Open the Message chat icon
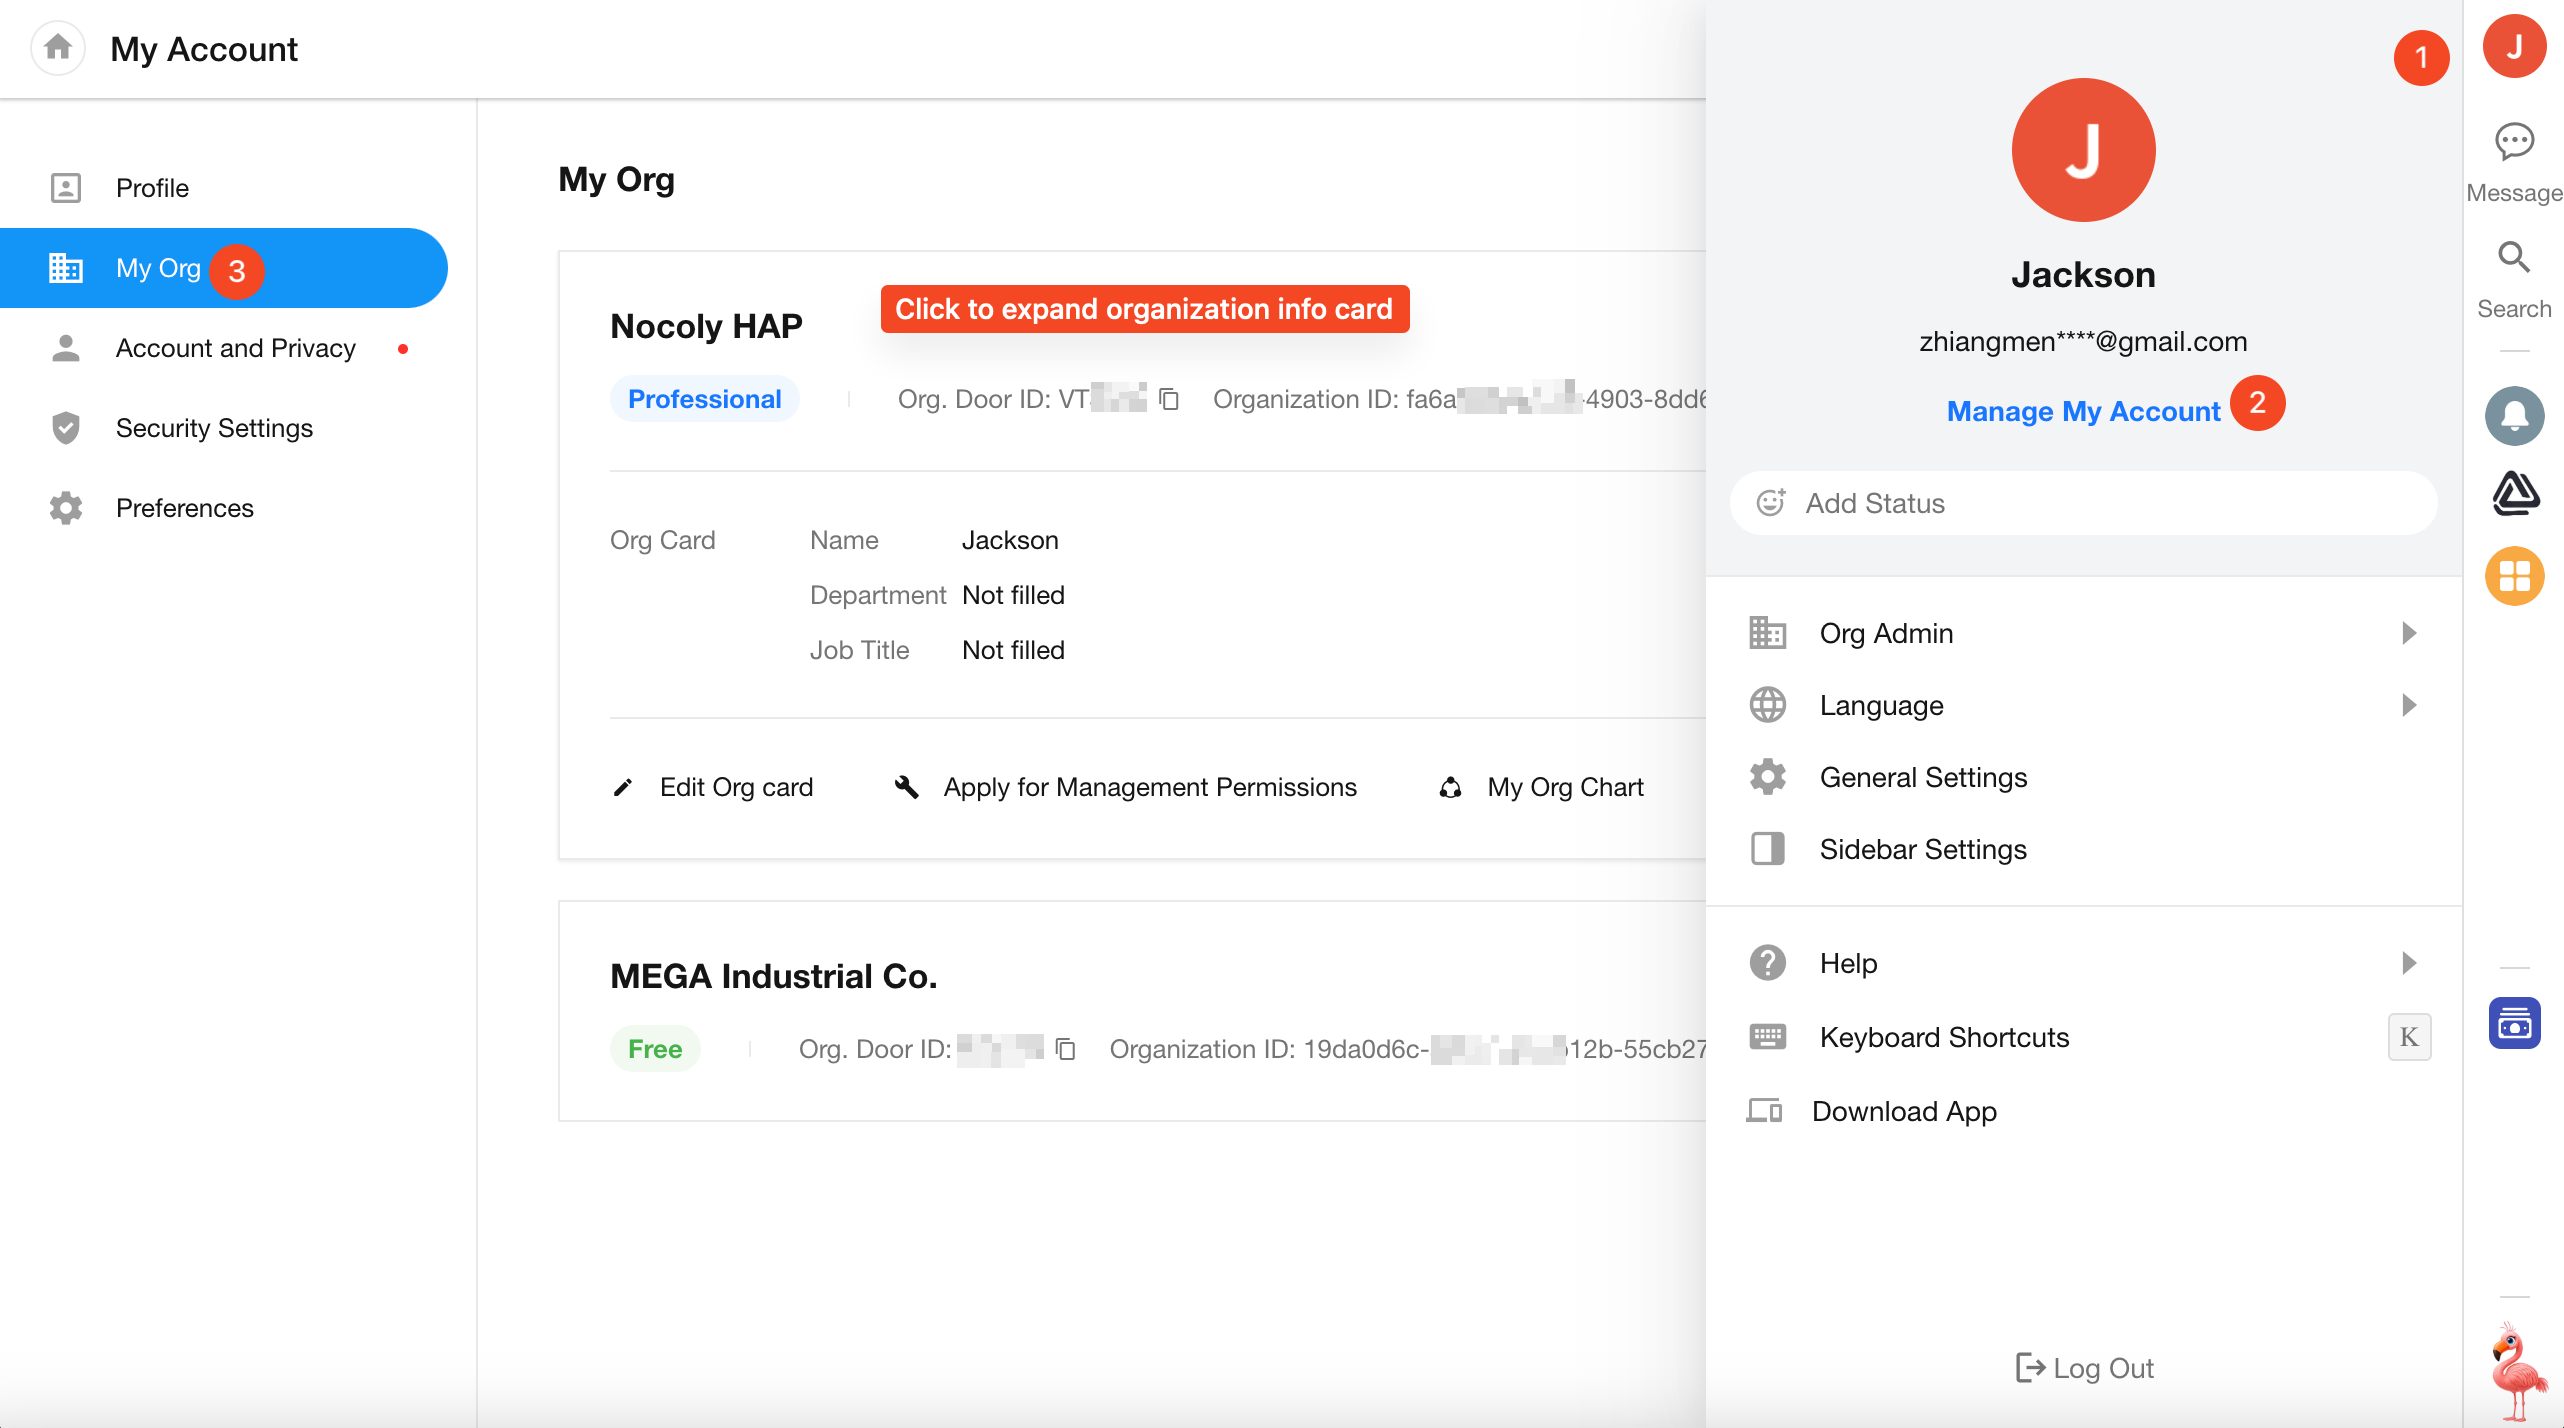2564x1428 pixels. [x=2514, y=142]
